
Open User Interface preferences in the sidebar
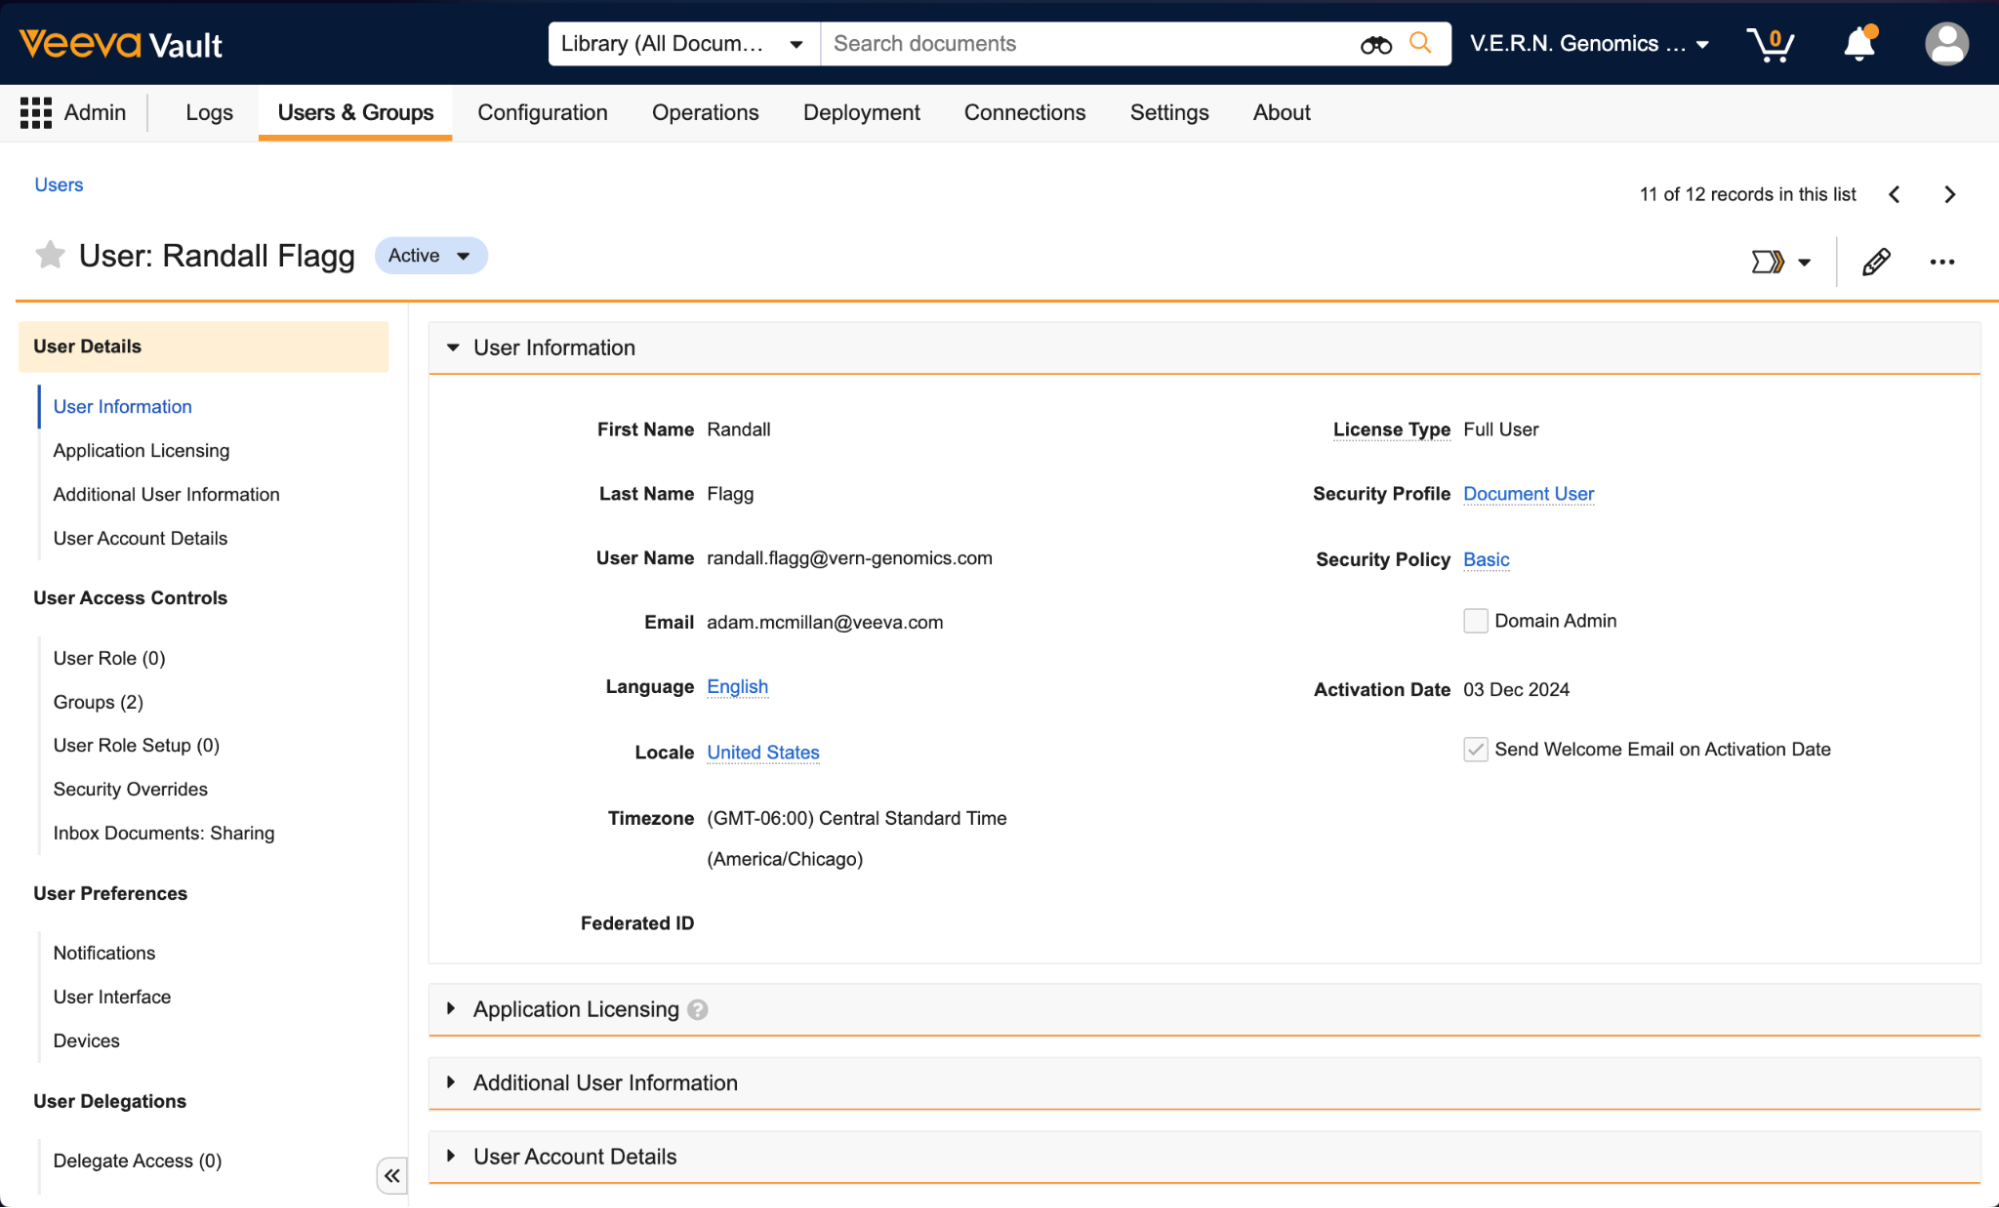112,997
